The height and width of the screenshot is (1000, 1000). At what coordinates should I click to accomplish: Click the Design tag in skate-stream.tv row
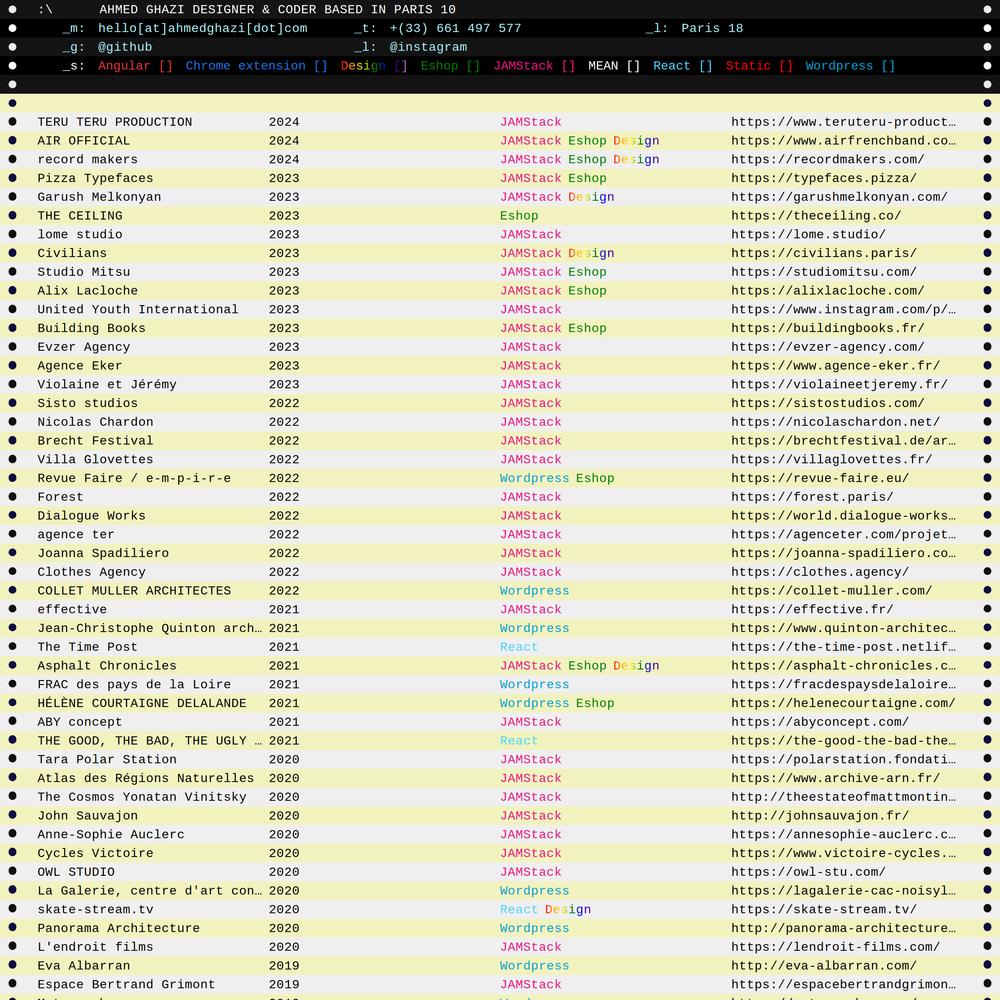(568, 909)
